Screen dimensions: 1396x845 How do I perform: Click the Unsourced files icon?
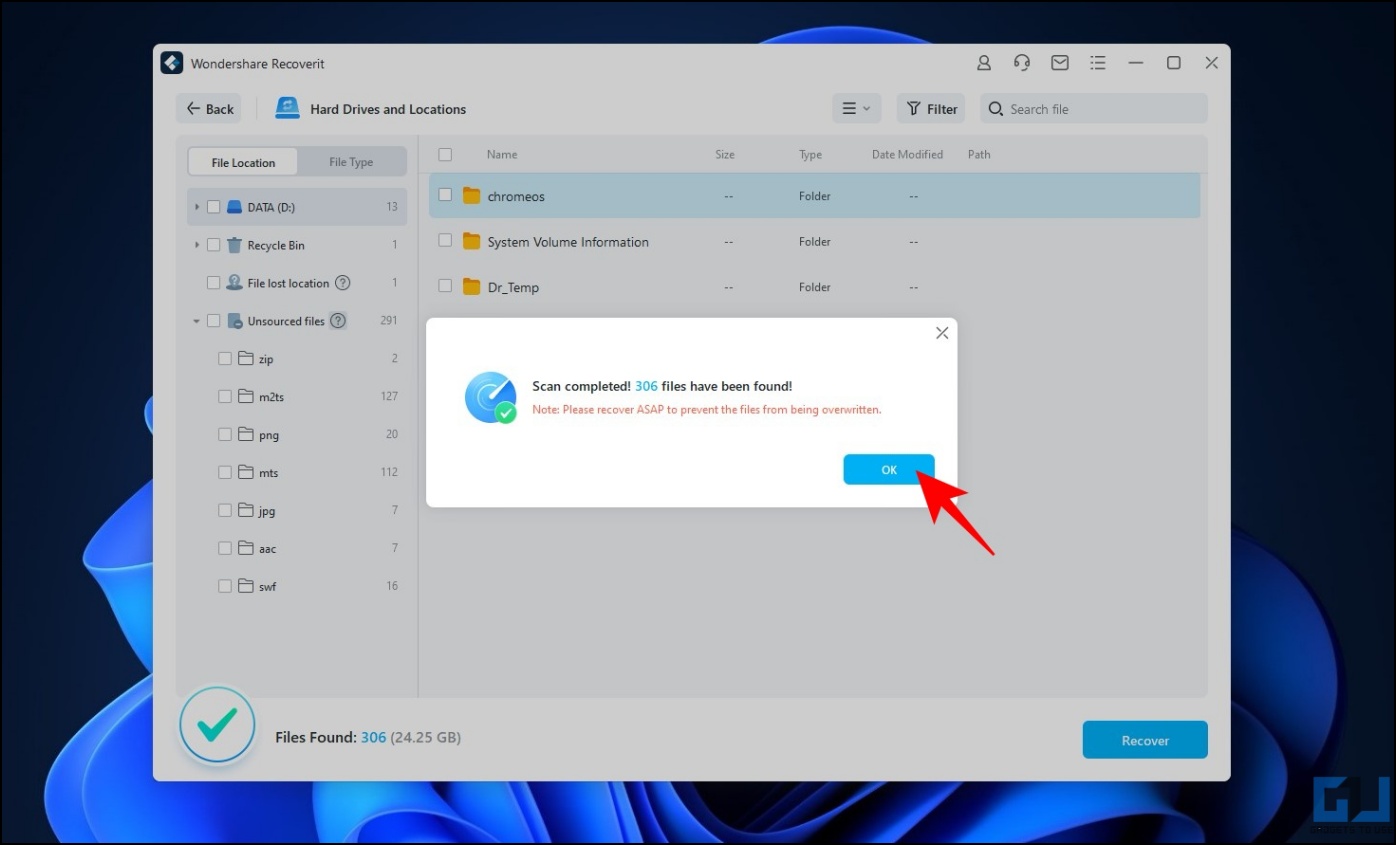coord(235,321)
